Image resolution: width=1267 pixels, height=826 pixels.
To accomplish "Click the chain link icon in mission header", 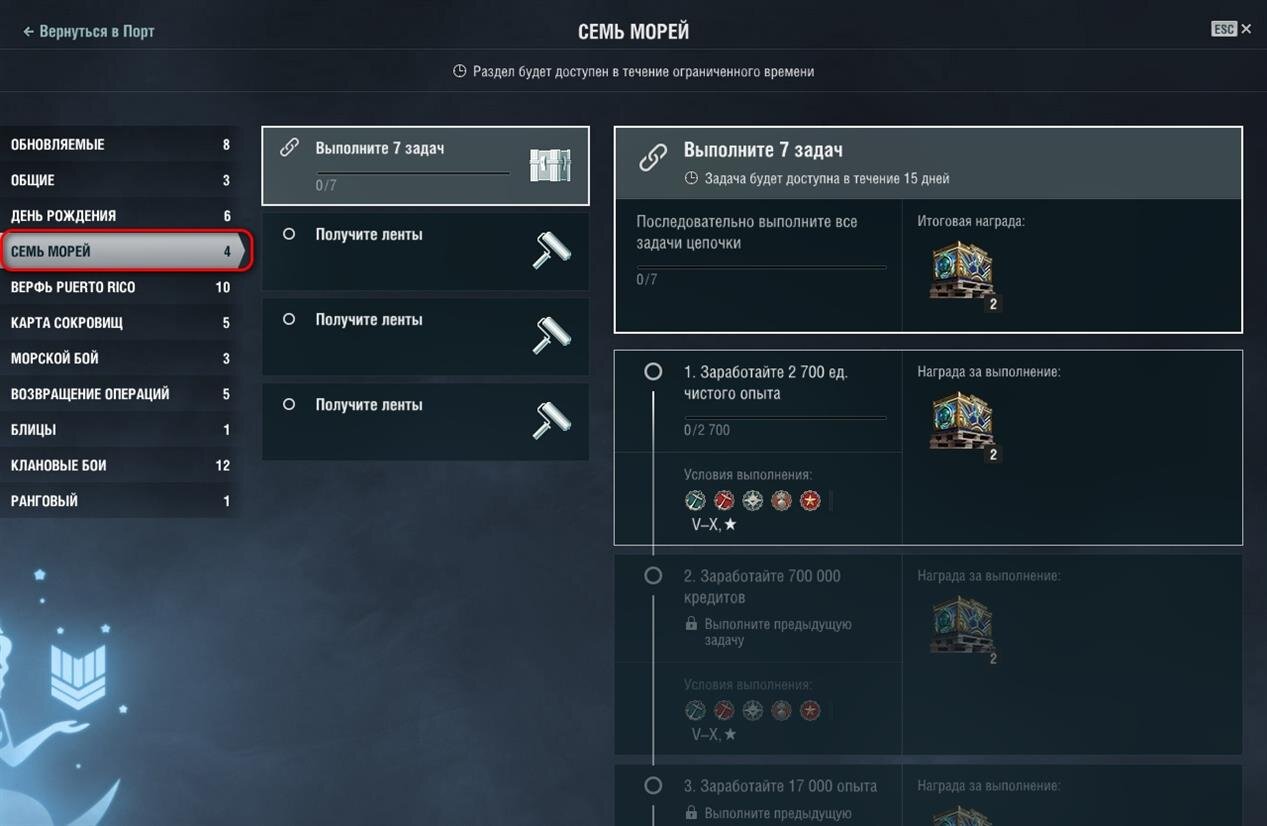I will click(653, 157).
